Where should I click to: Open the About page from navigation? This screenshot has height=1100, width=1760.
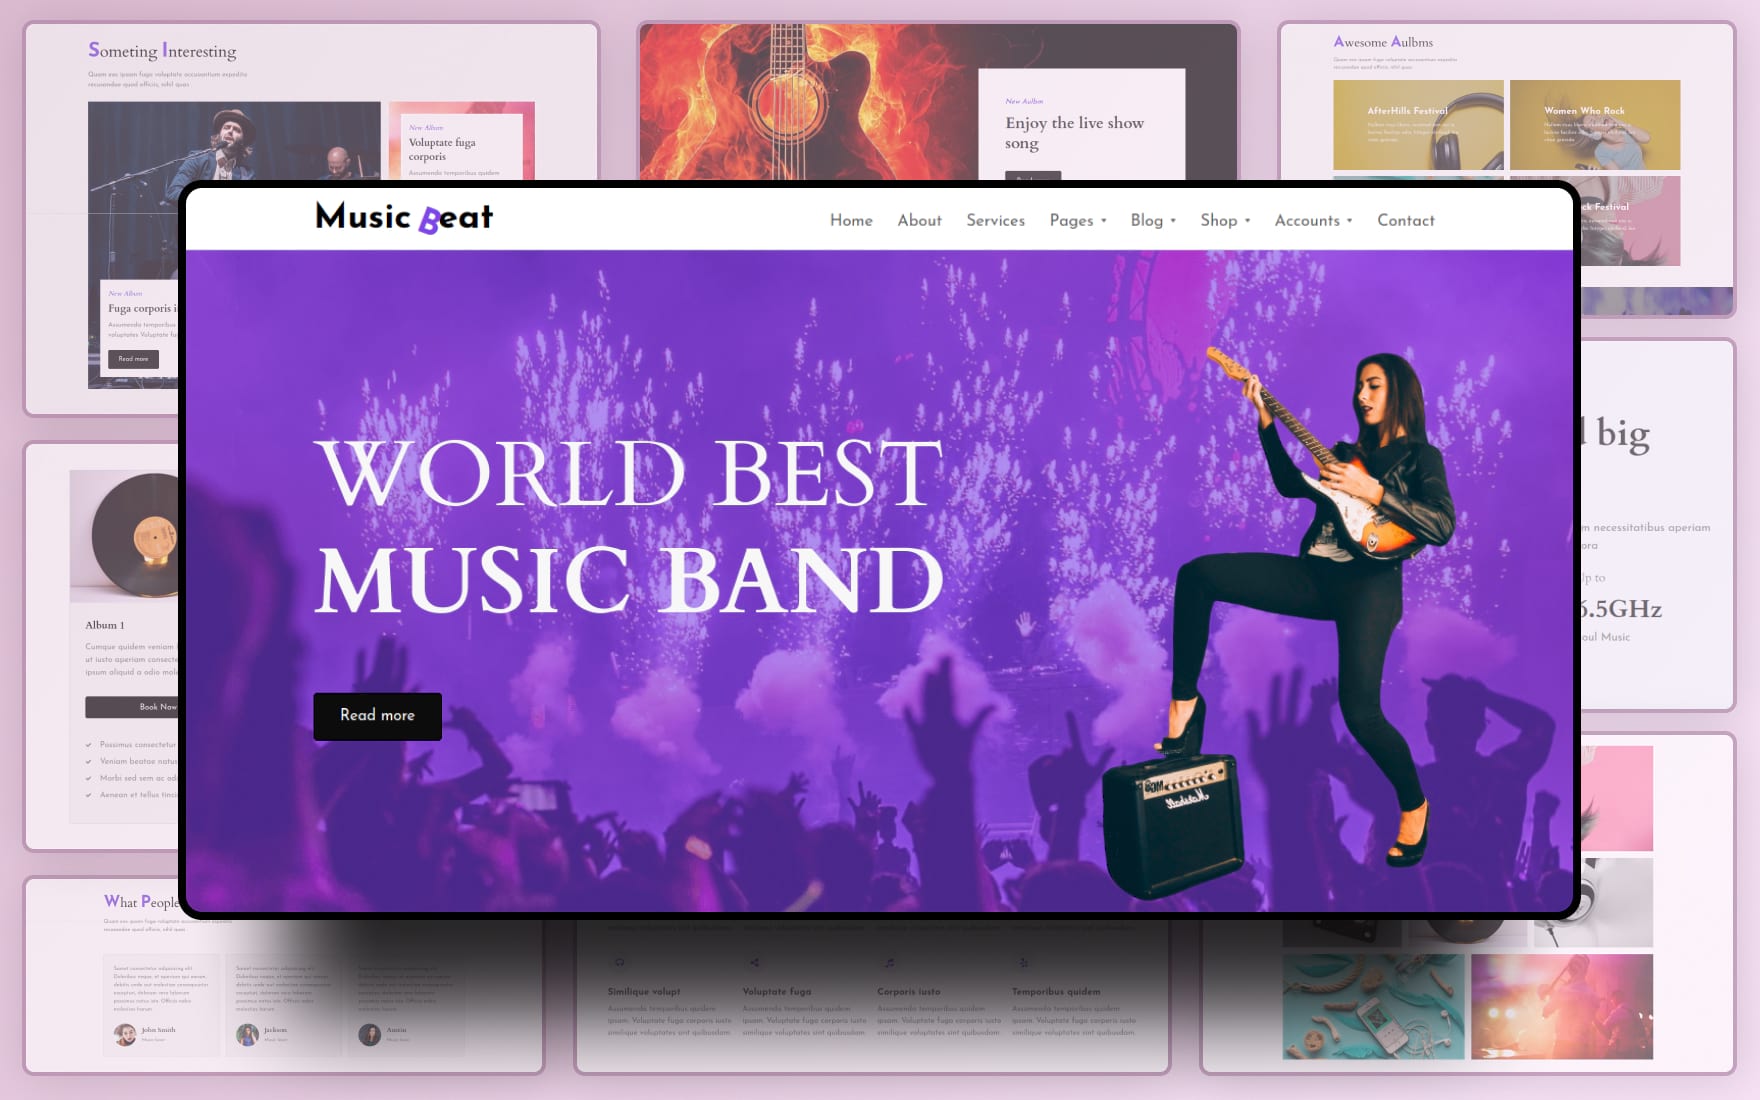pyautogui.click(x=919, y=220)
